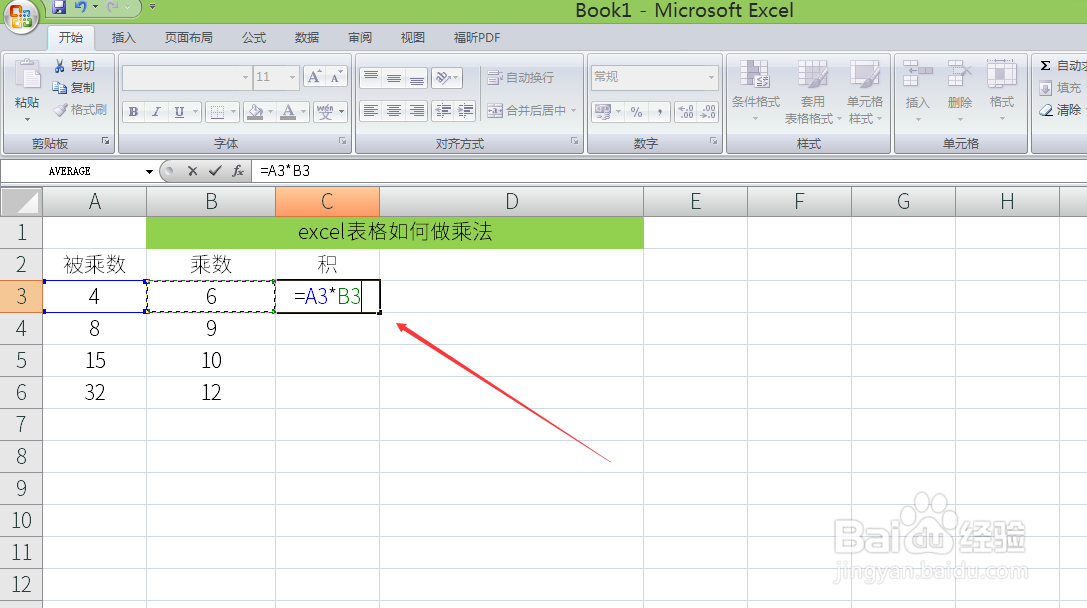Open 套用表格格式 table styles
The width and height of the screenshot is (1087, 608).
pyautogui.click(x=812, y=91)
